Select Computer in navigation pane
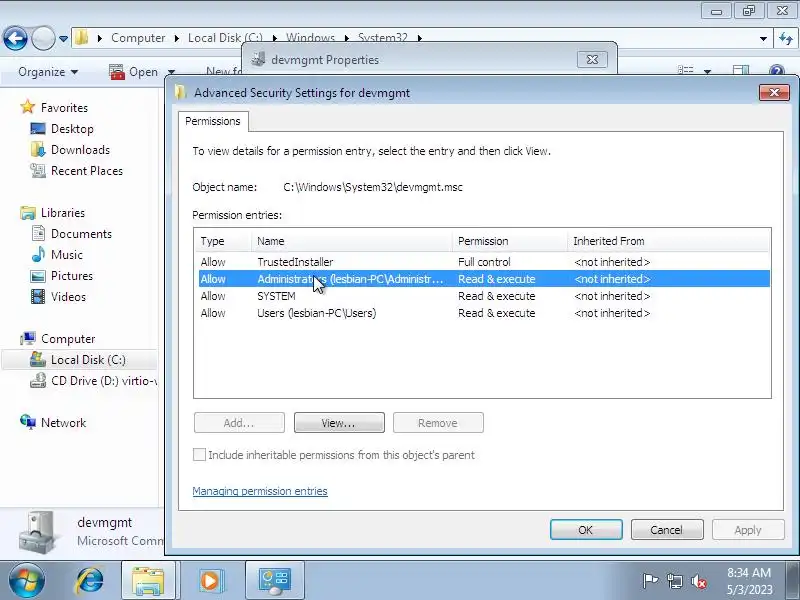Viewport: 800px width, 600px height. click(68, 339)
